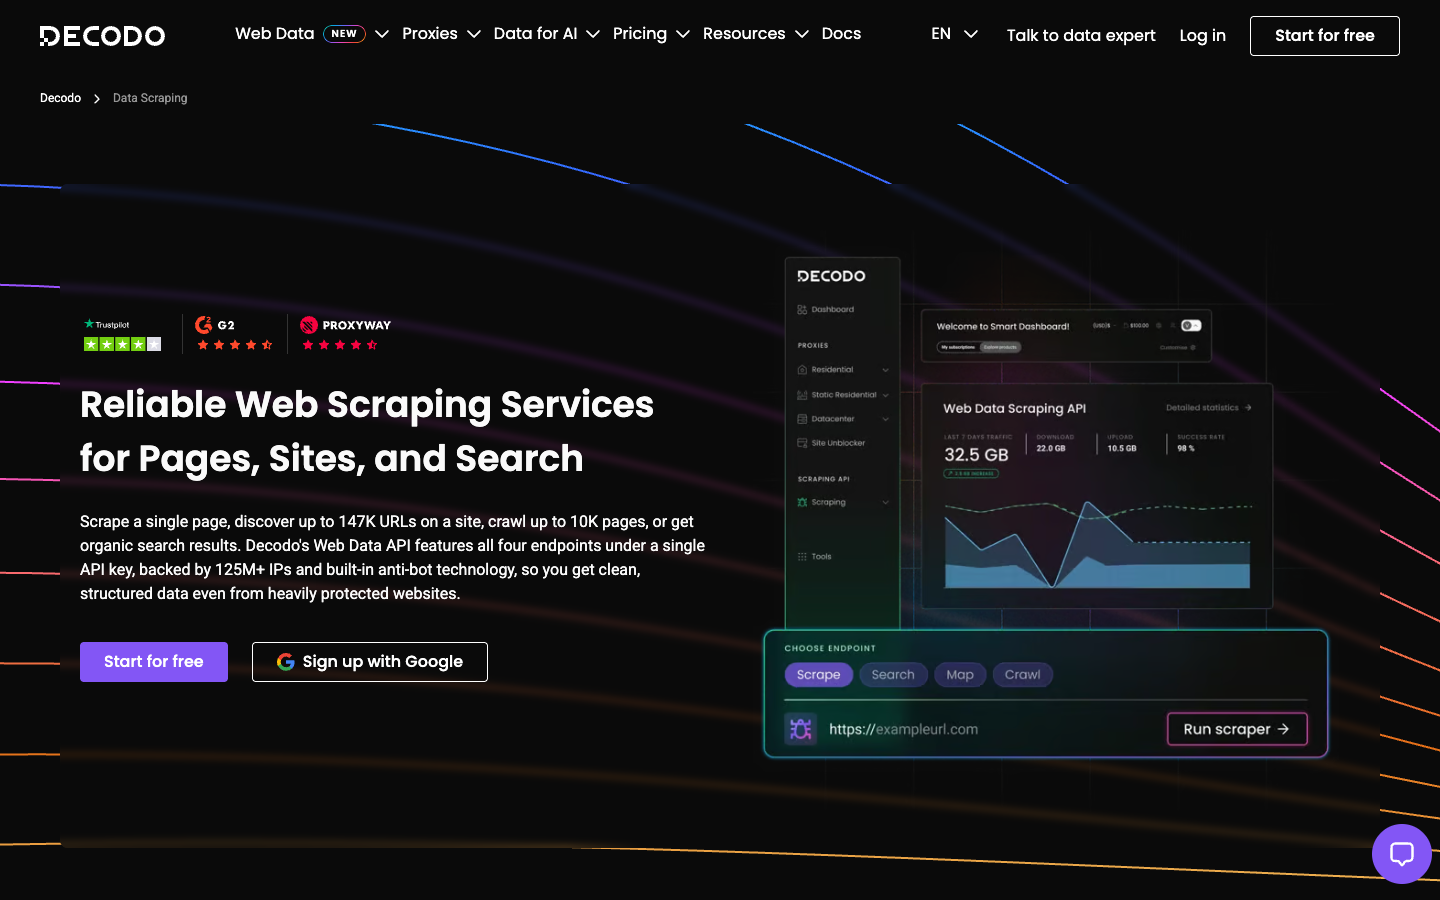Image resolution: width=1440 pixels, height=900 pixels.
Task: Select the Search endpoint tab
Action: [893, 675]
